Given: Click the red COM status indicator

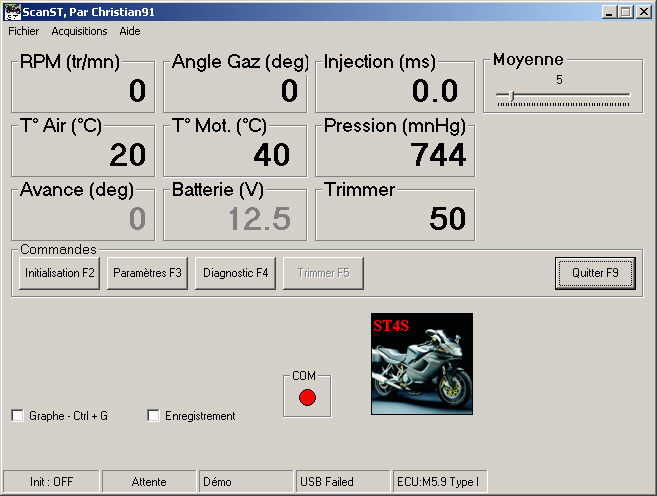Looking at the screenshot, I should 307,398.
